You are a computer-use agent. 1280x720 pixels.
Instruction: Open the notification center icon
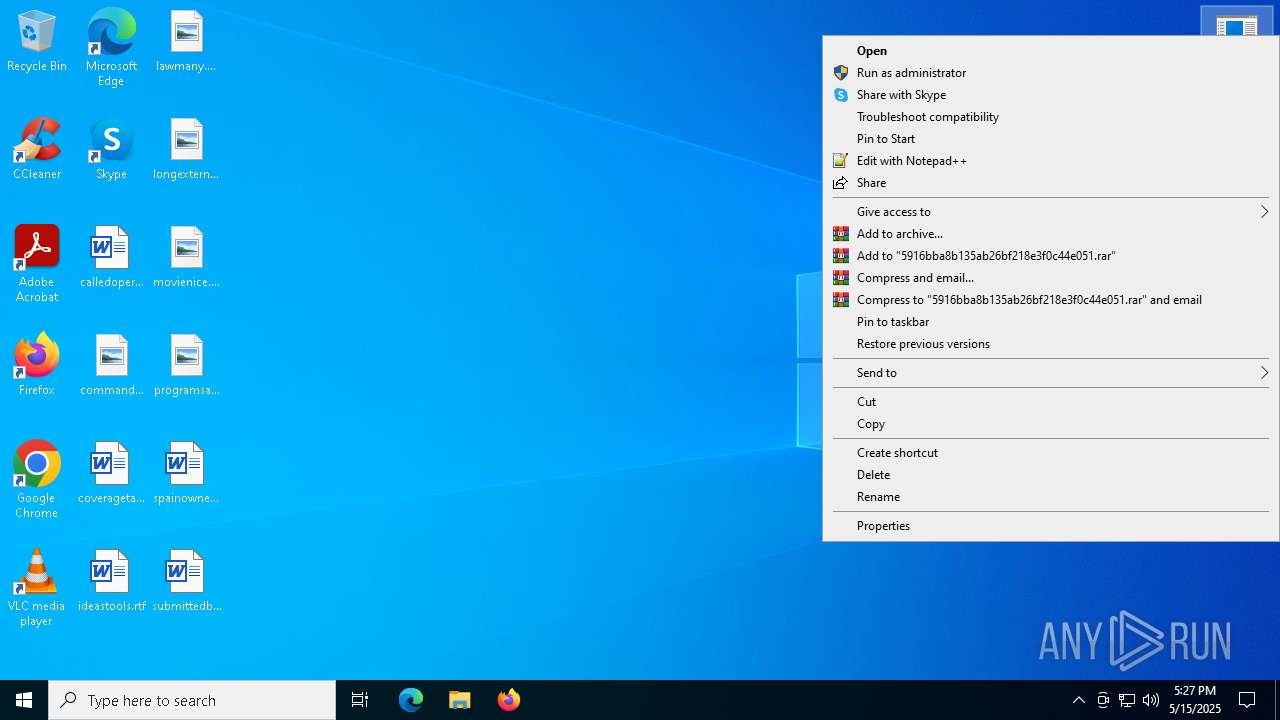coord(1247,700)
